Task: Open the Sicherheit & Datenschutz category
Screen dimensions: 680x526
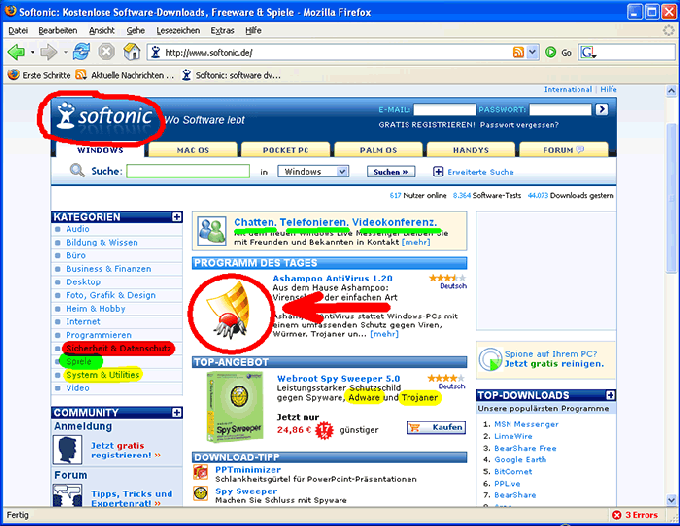Action: (x=118, y=348)
